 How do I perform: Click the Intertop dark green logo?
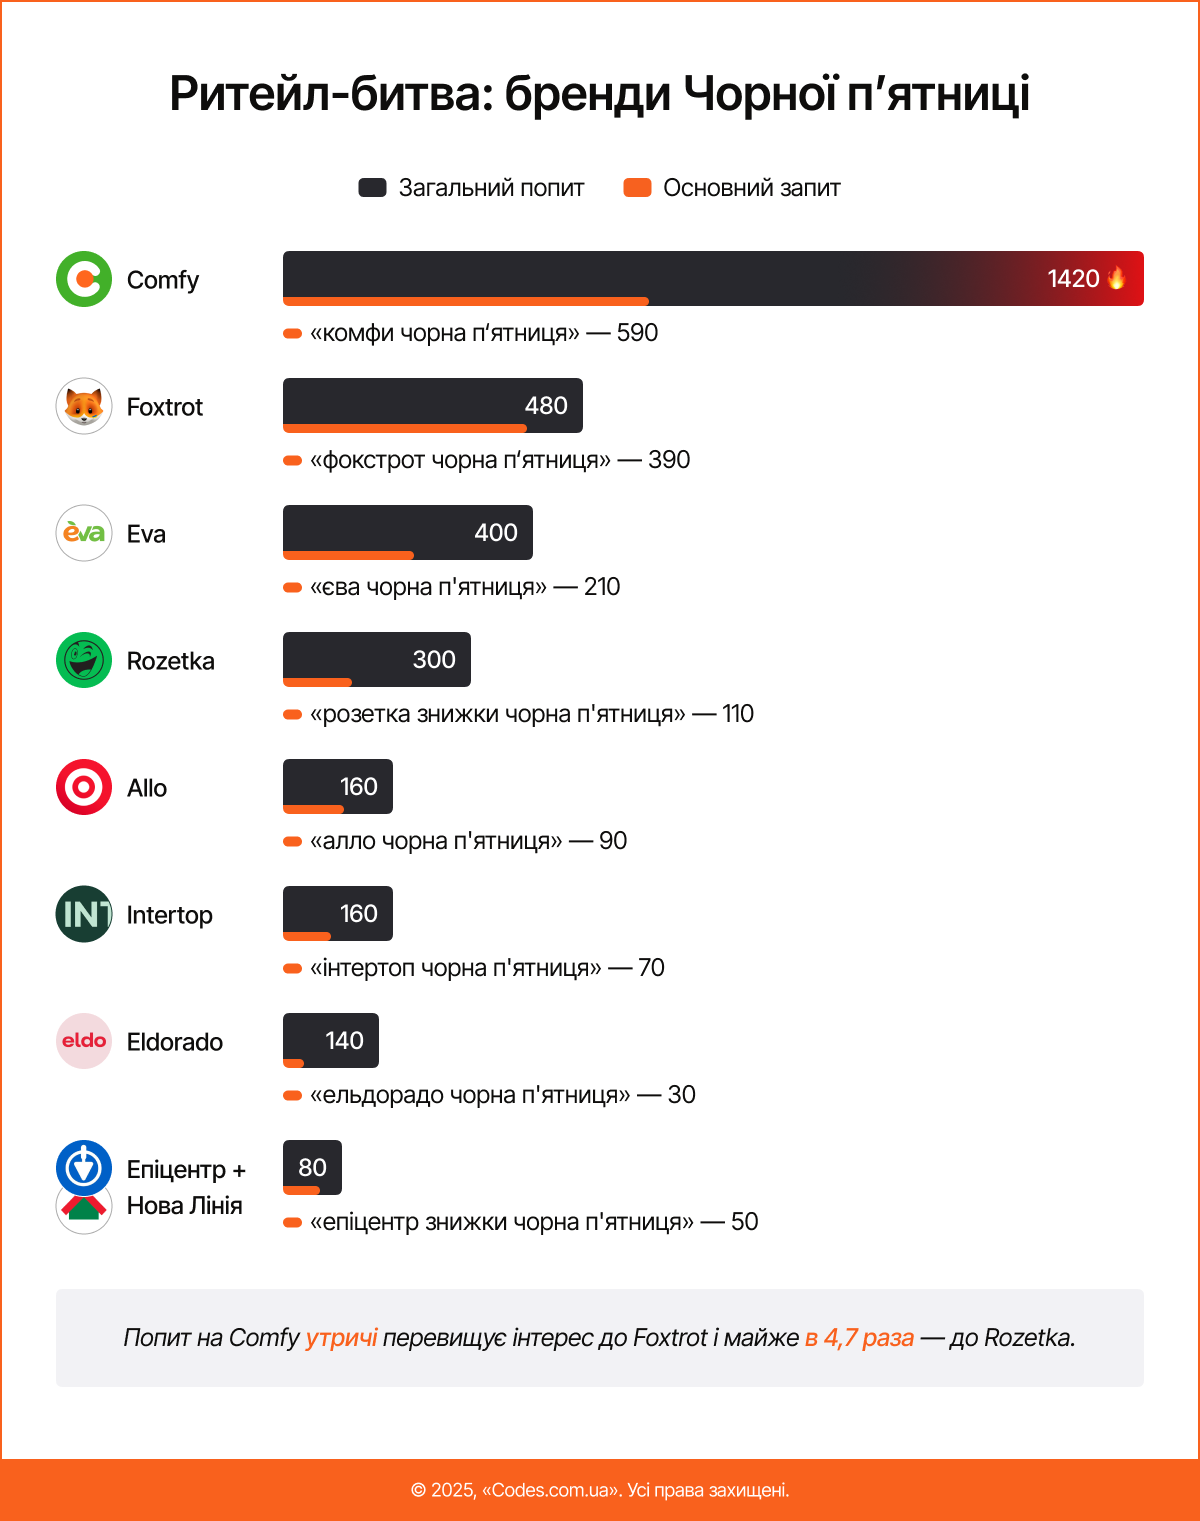point(84,914)
